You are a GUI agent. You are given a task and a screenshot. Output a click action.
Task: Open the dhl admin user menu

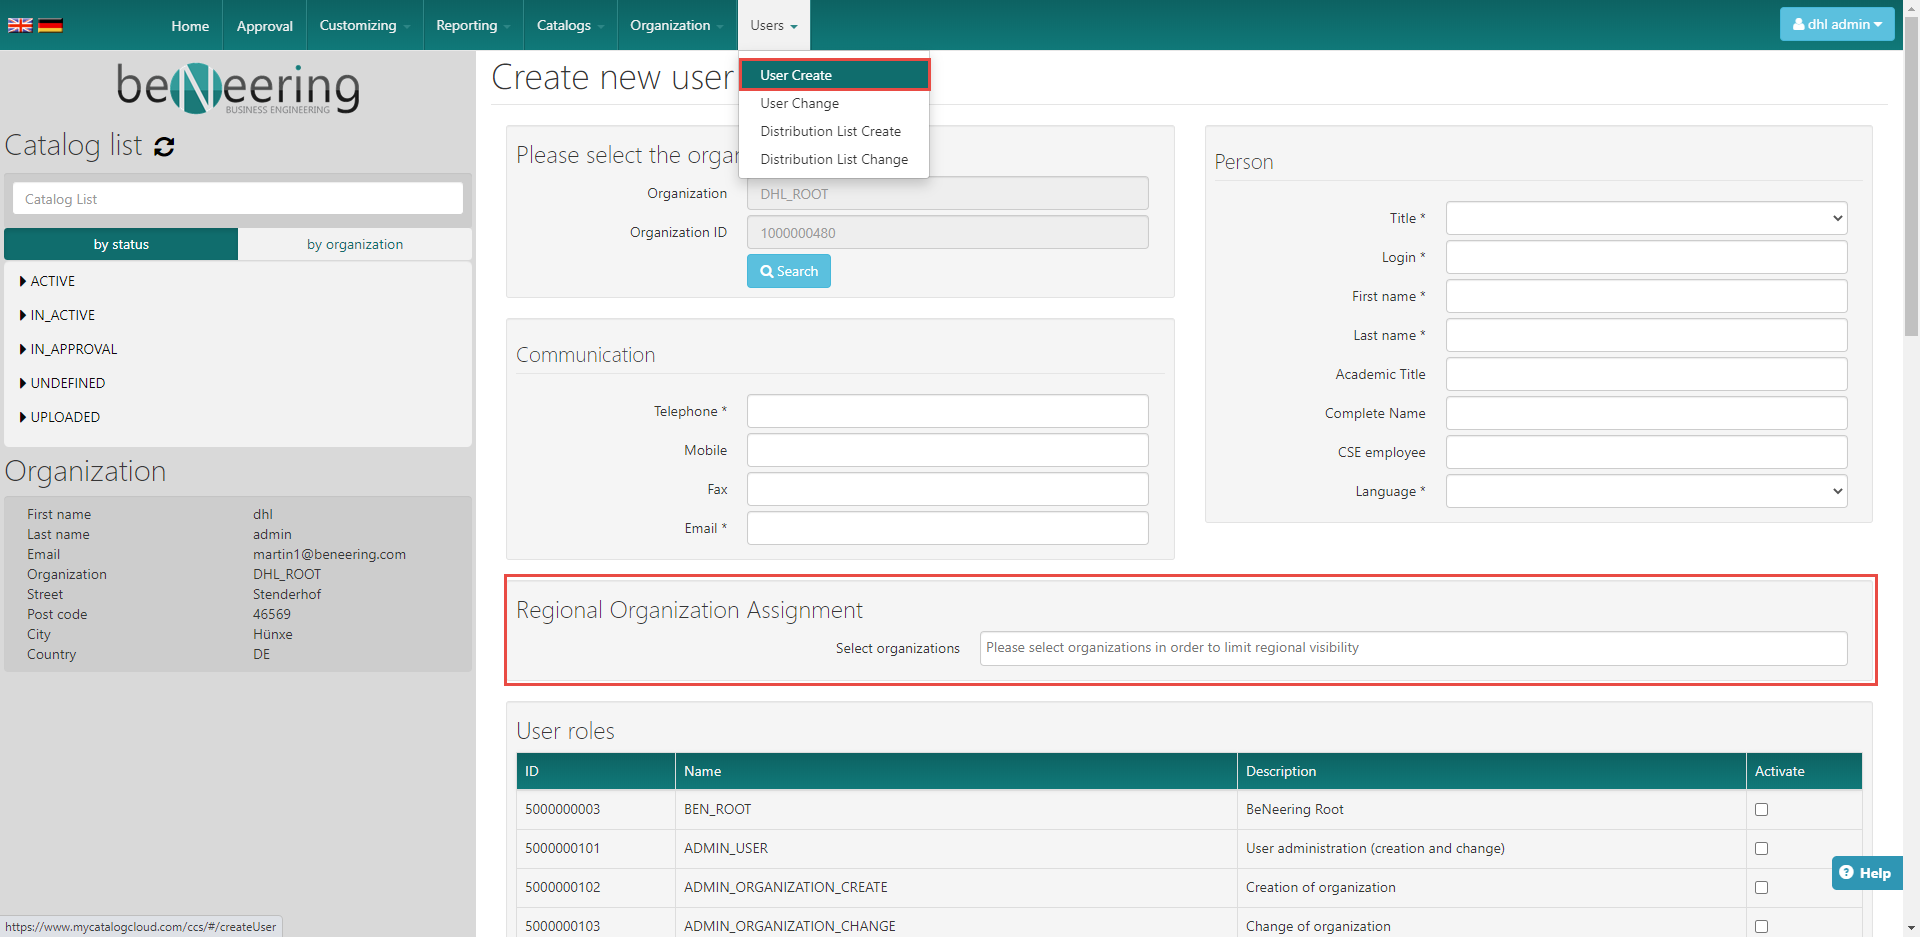click(1836, 24)
